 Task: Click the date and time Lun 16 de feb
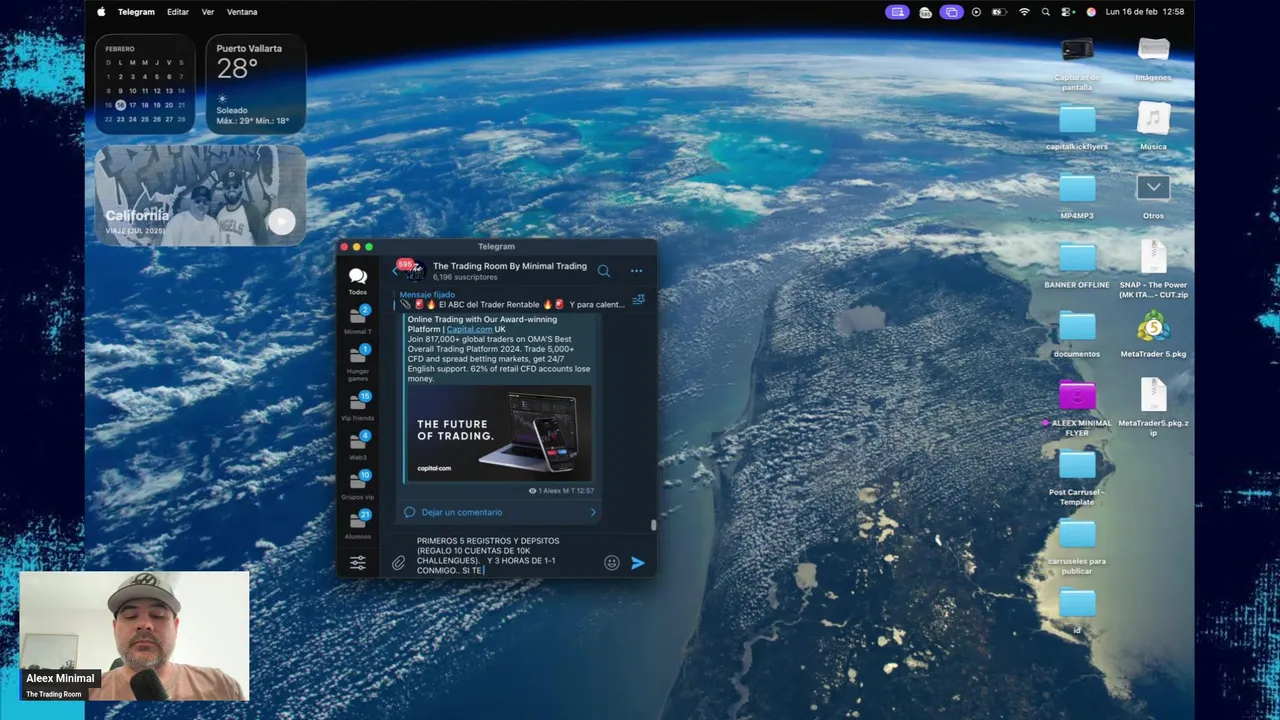[1144, 12]
